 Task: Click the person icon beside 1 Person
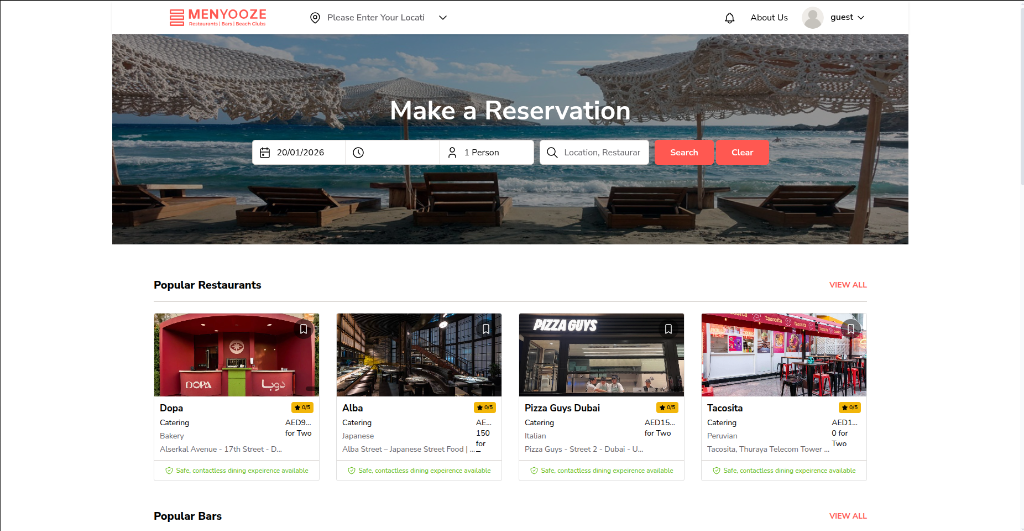[452, 152]
